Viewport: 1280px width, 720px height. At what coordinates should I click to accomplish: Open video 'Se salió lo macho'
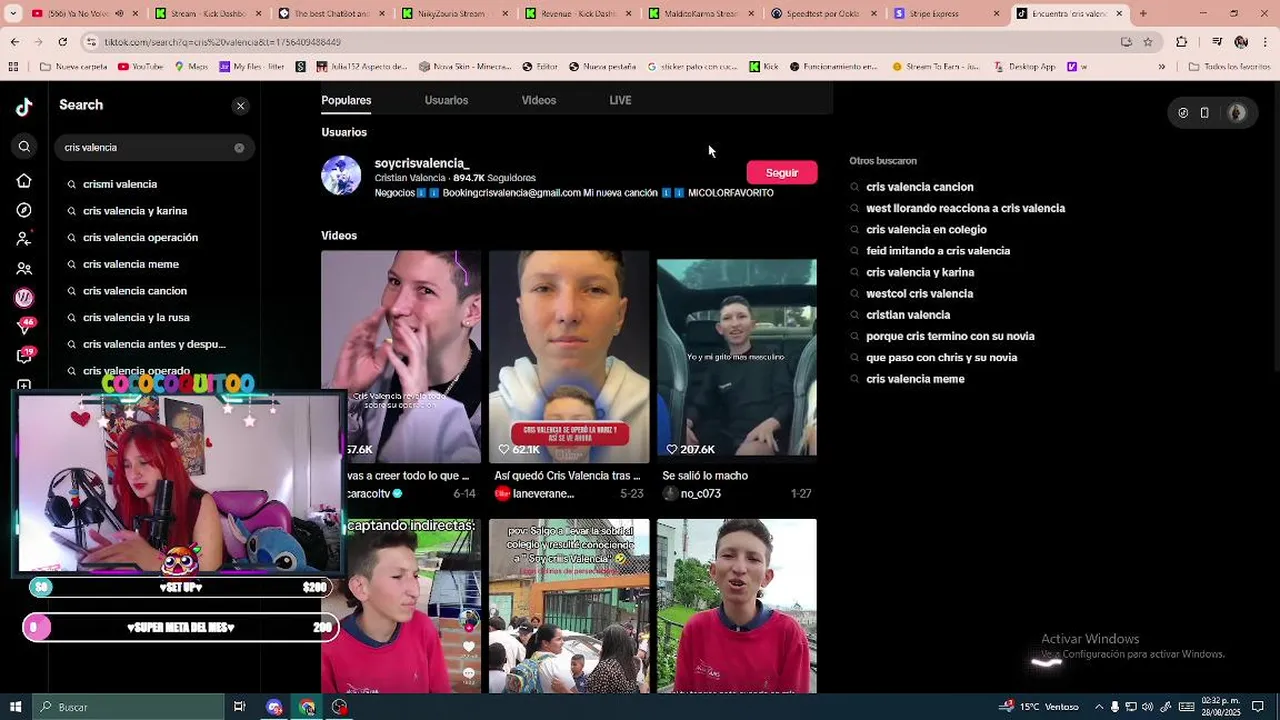point(737,358)
